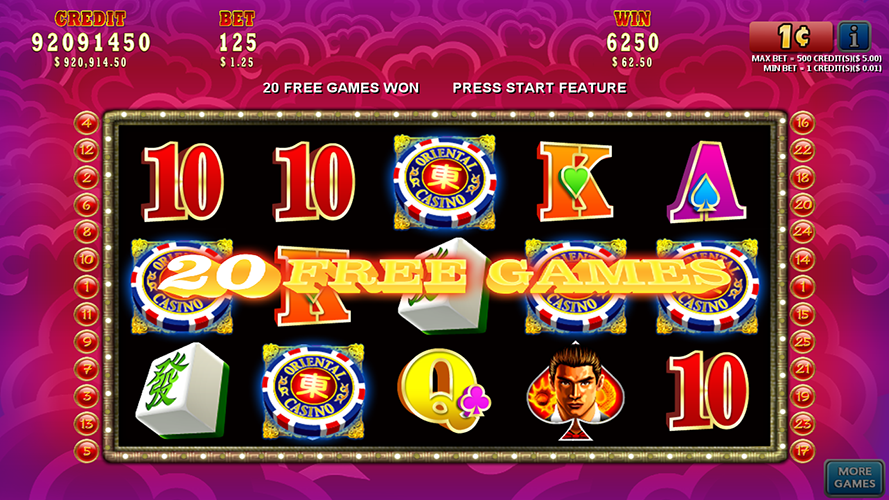Select payline marker 16

[x=803, y=123]
